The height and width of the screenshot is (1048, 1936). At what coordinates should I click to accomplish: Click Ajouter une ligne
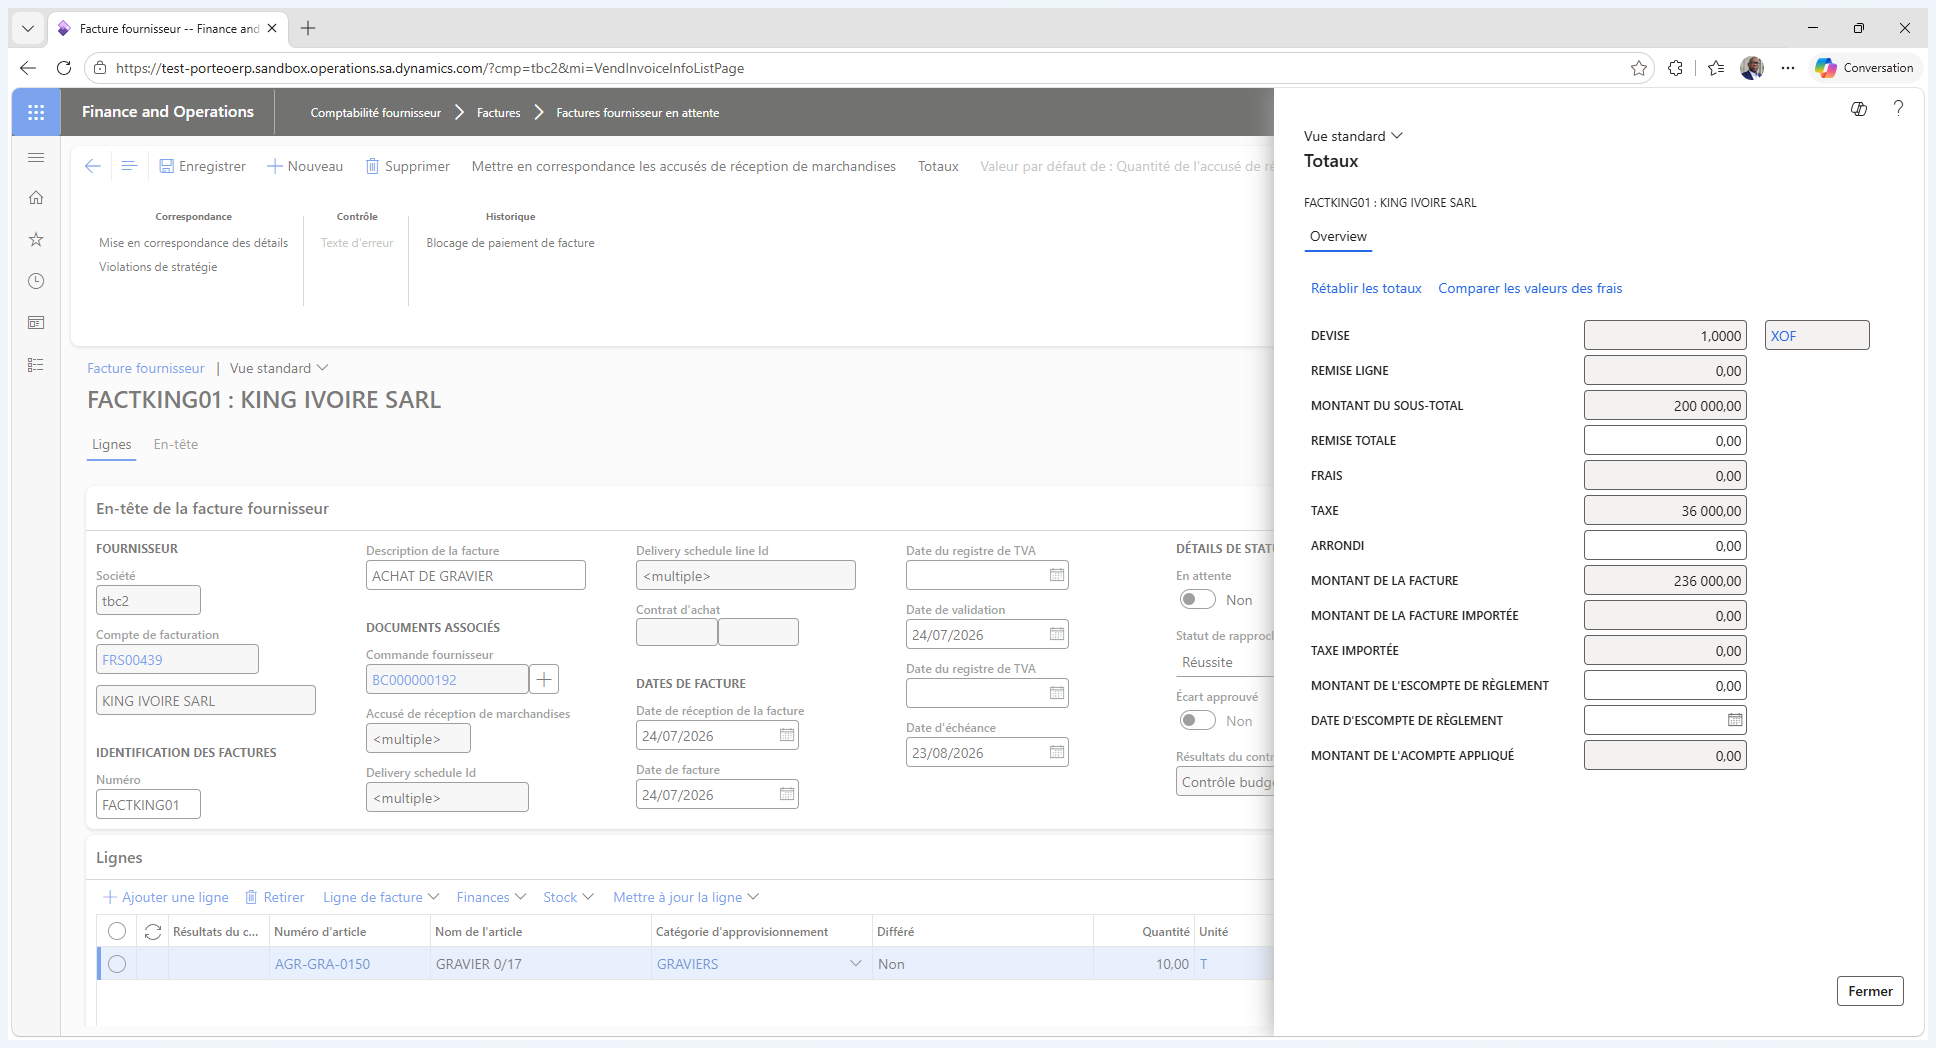pyautogui.click(x=166, y=897)
